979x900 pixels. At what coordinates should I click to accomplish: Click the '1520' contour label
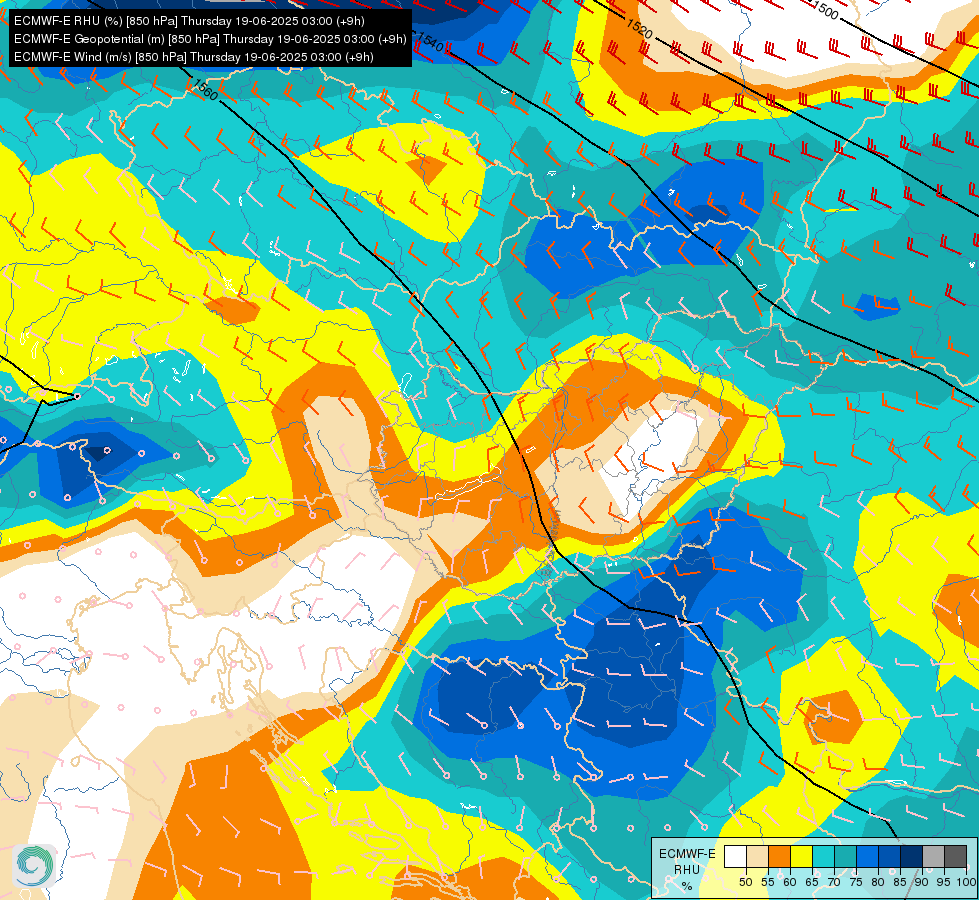(x=639, y=27)
